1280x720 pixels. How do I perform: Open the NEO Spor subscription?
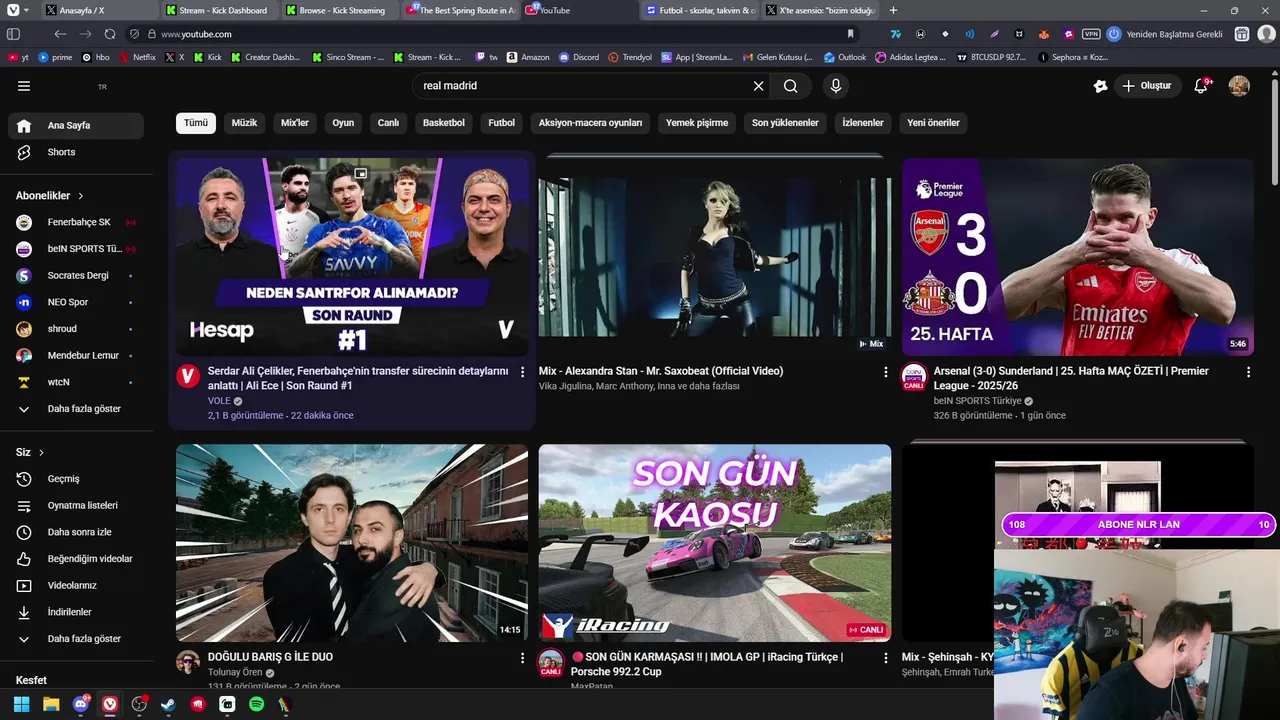pyautogui.click(x=76, y=302)
